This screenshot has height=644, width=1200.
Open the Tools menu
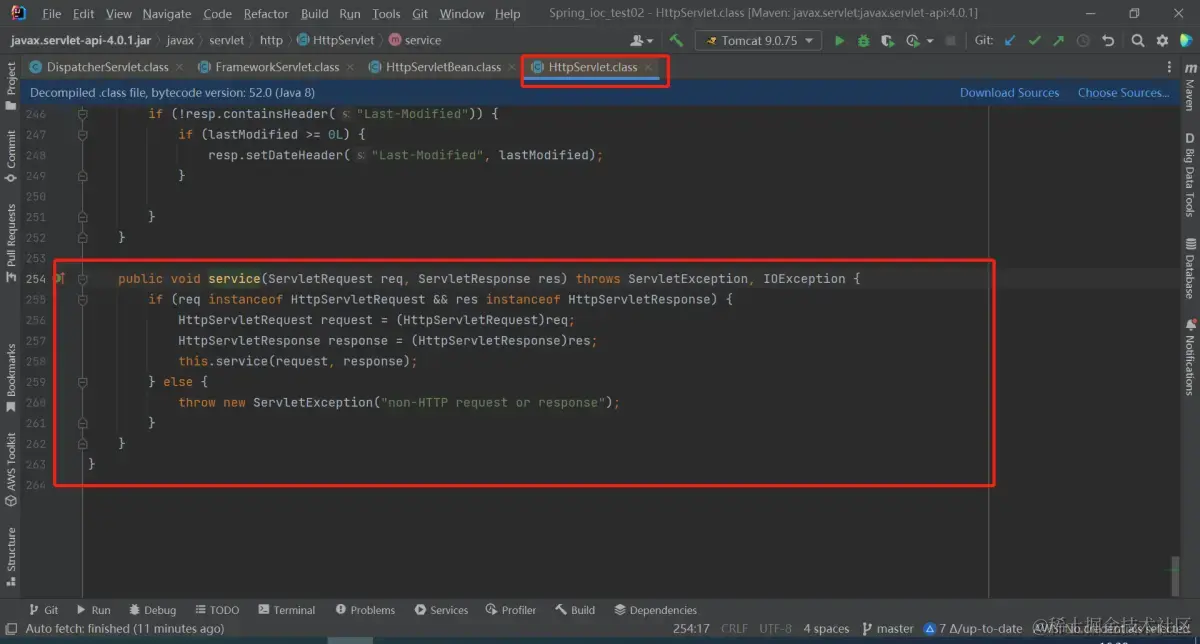(x=386, y=14)
